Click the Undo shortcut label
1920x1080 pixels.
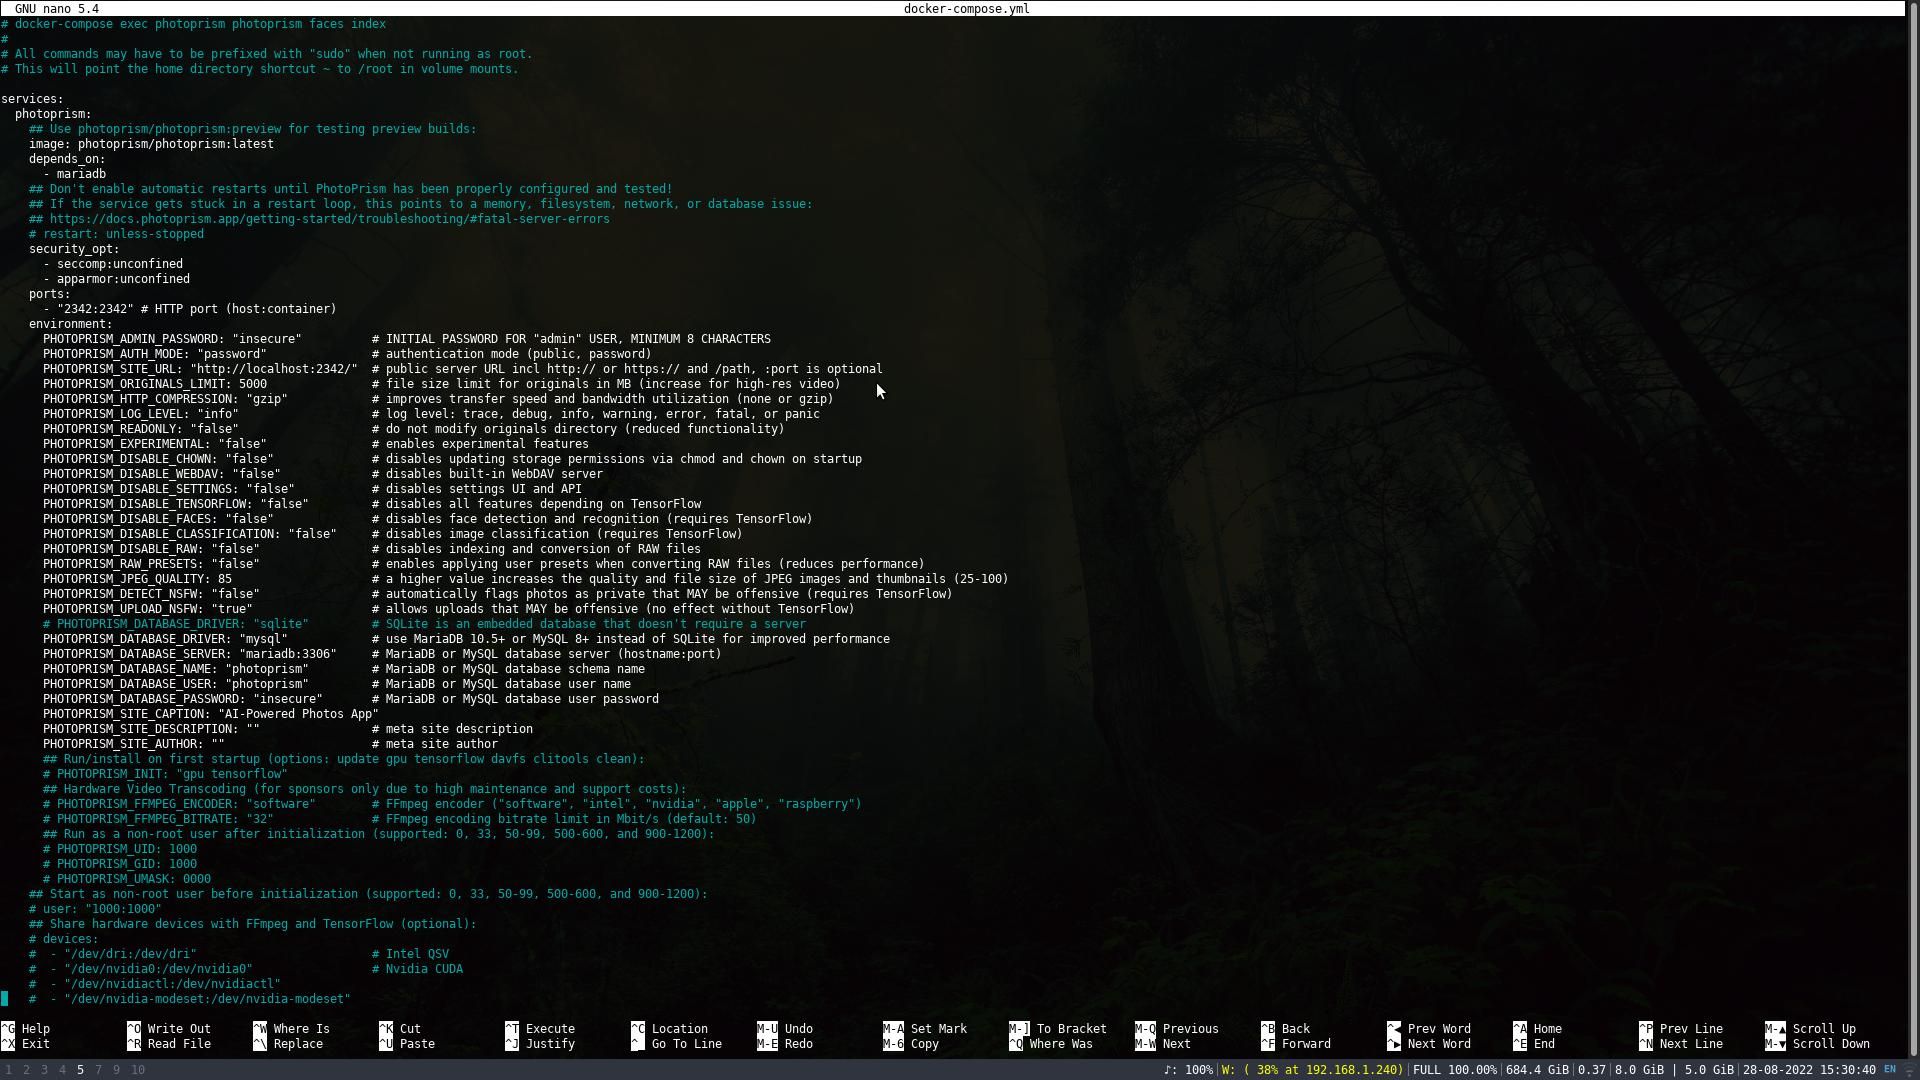[x=798, y=1029]
